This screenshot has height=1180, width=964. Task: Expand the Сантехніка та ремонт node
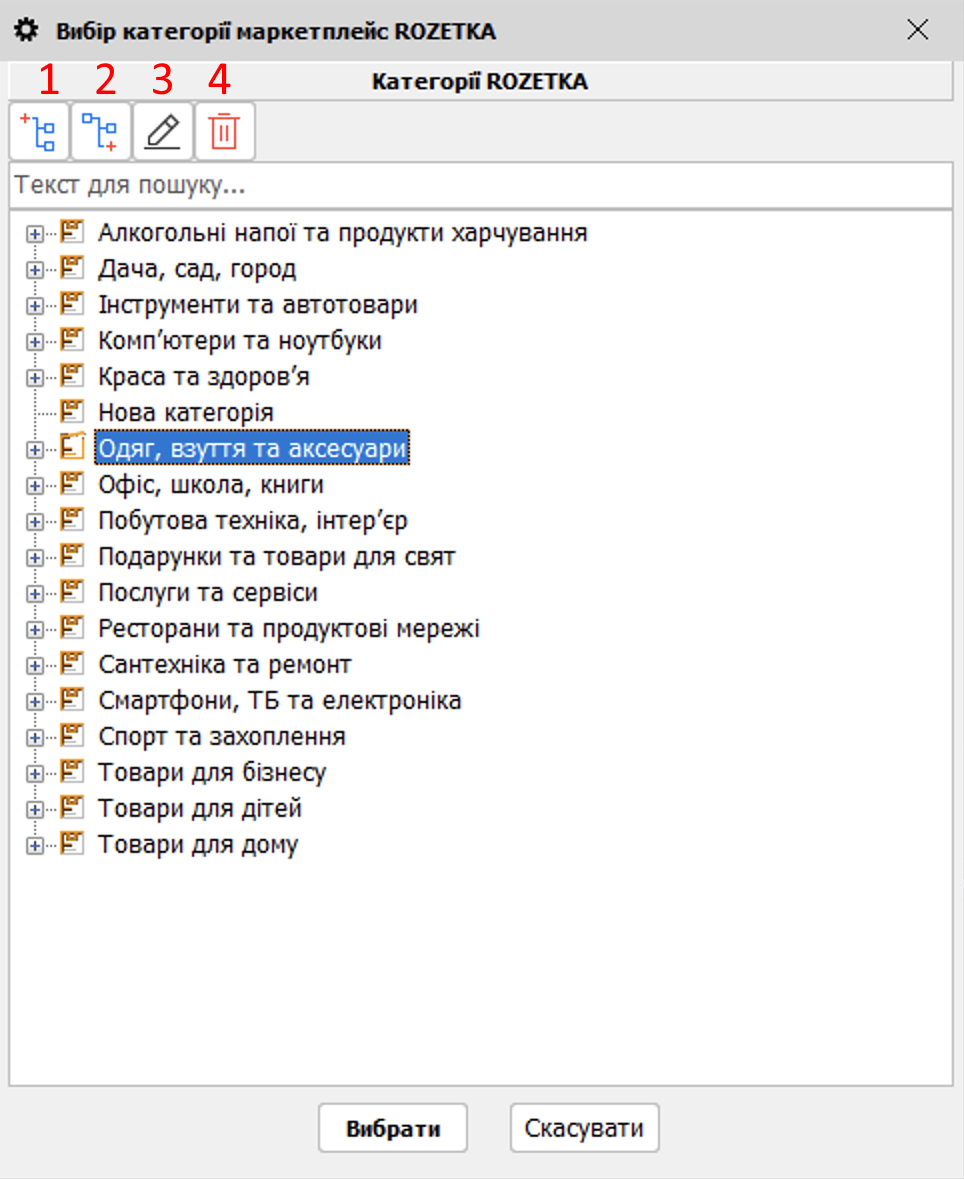35,666
